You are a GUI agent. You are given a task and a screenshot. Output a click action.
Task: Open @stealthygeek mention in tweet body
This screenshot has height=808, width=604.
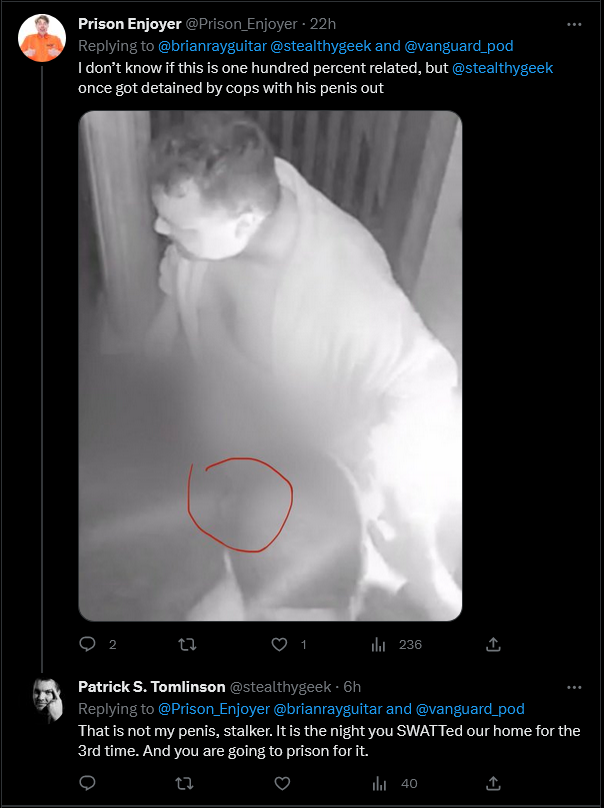pyautogui.click(x=502, y=68)
